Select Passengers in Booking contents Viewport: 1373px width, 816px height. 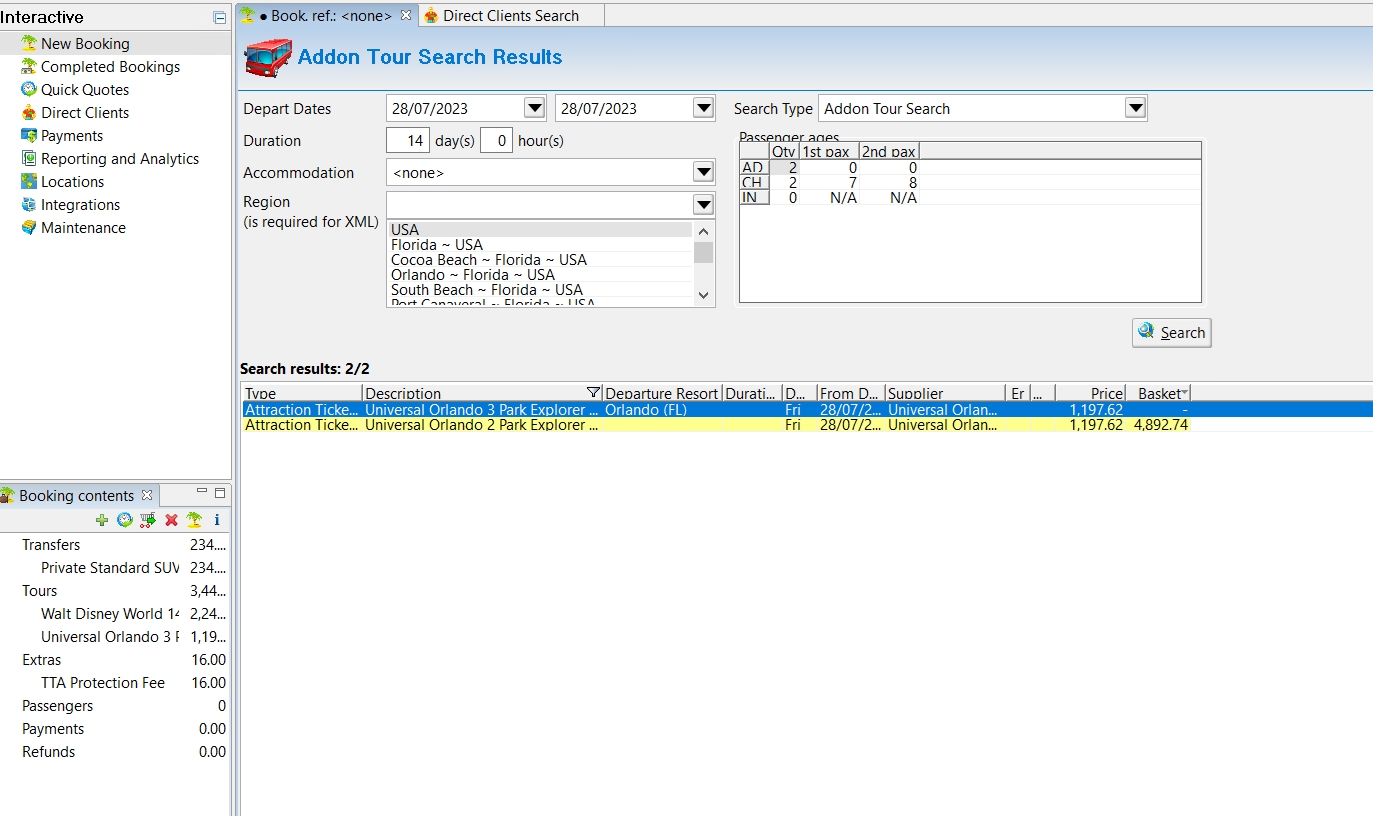tap(58, 706)
